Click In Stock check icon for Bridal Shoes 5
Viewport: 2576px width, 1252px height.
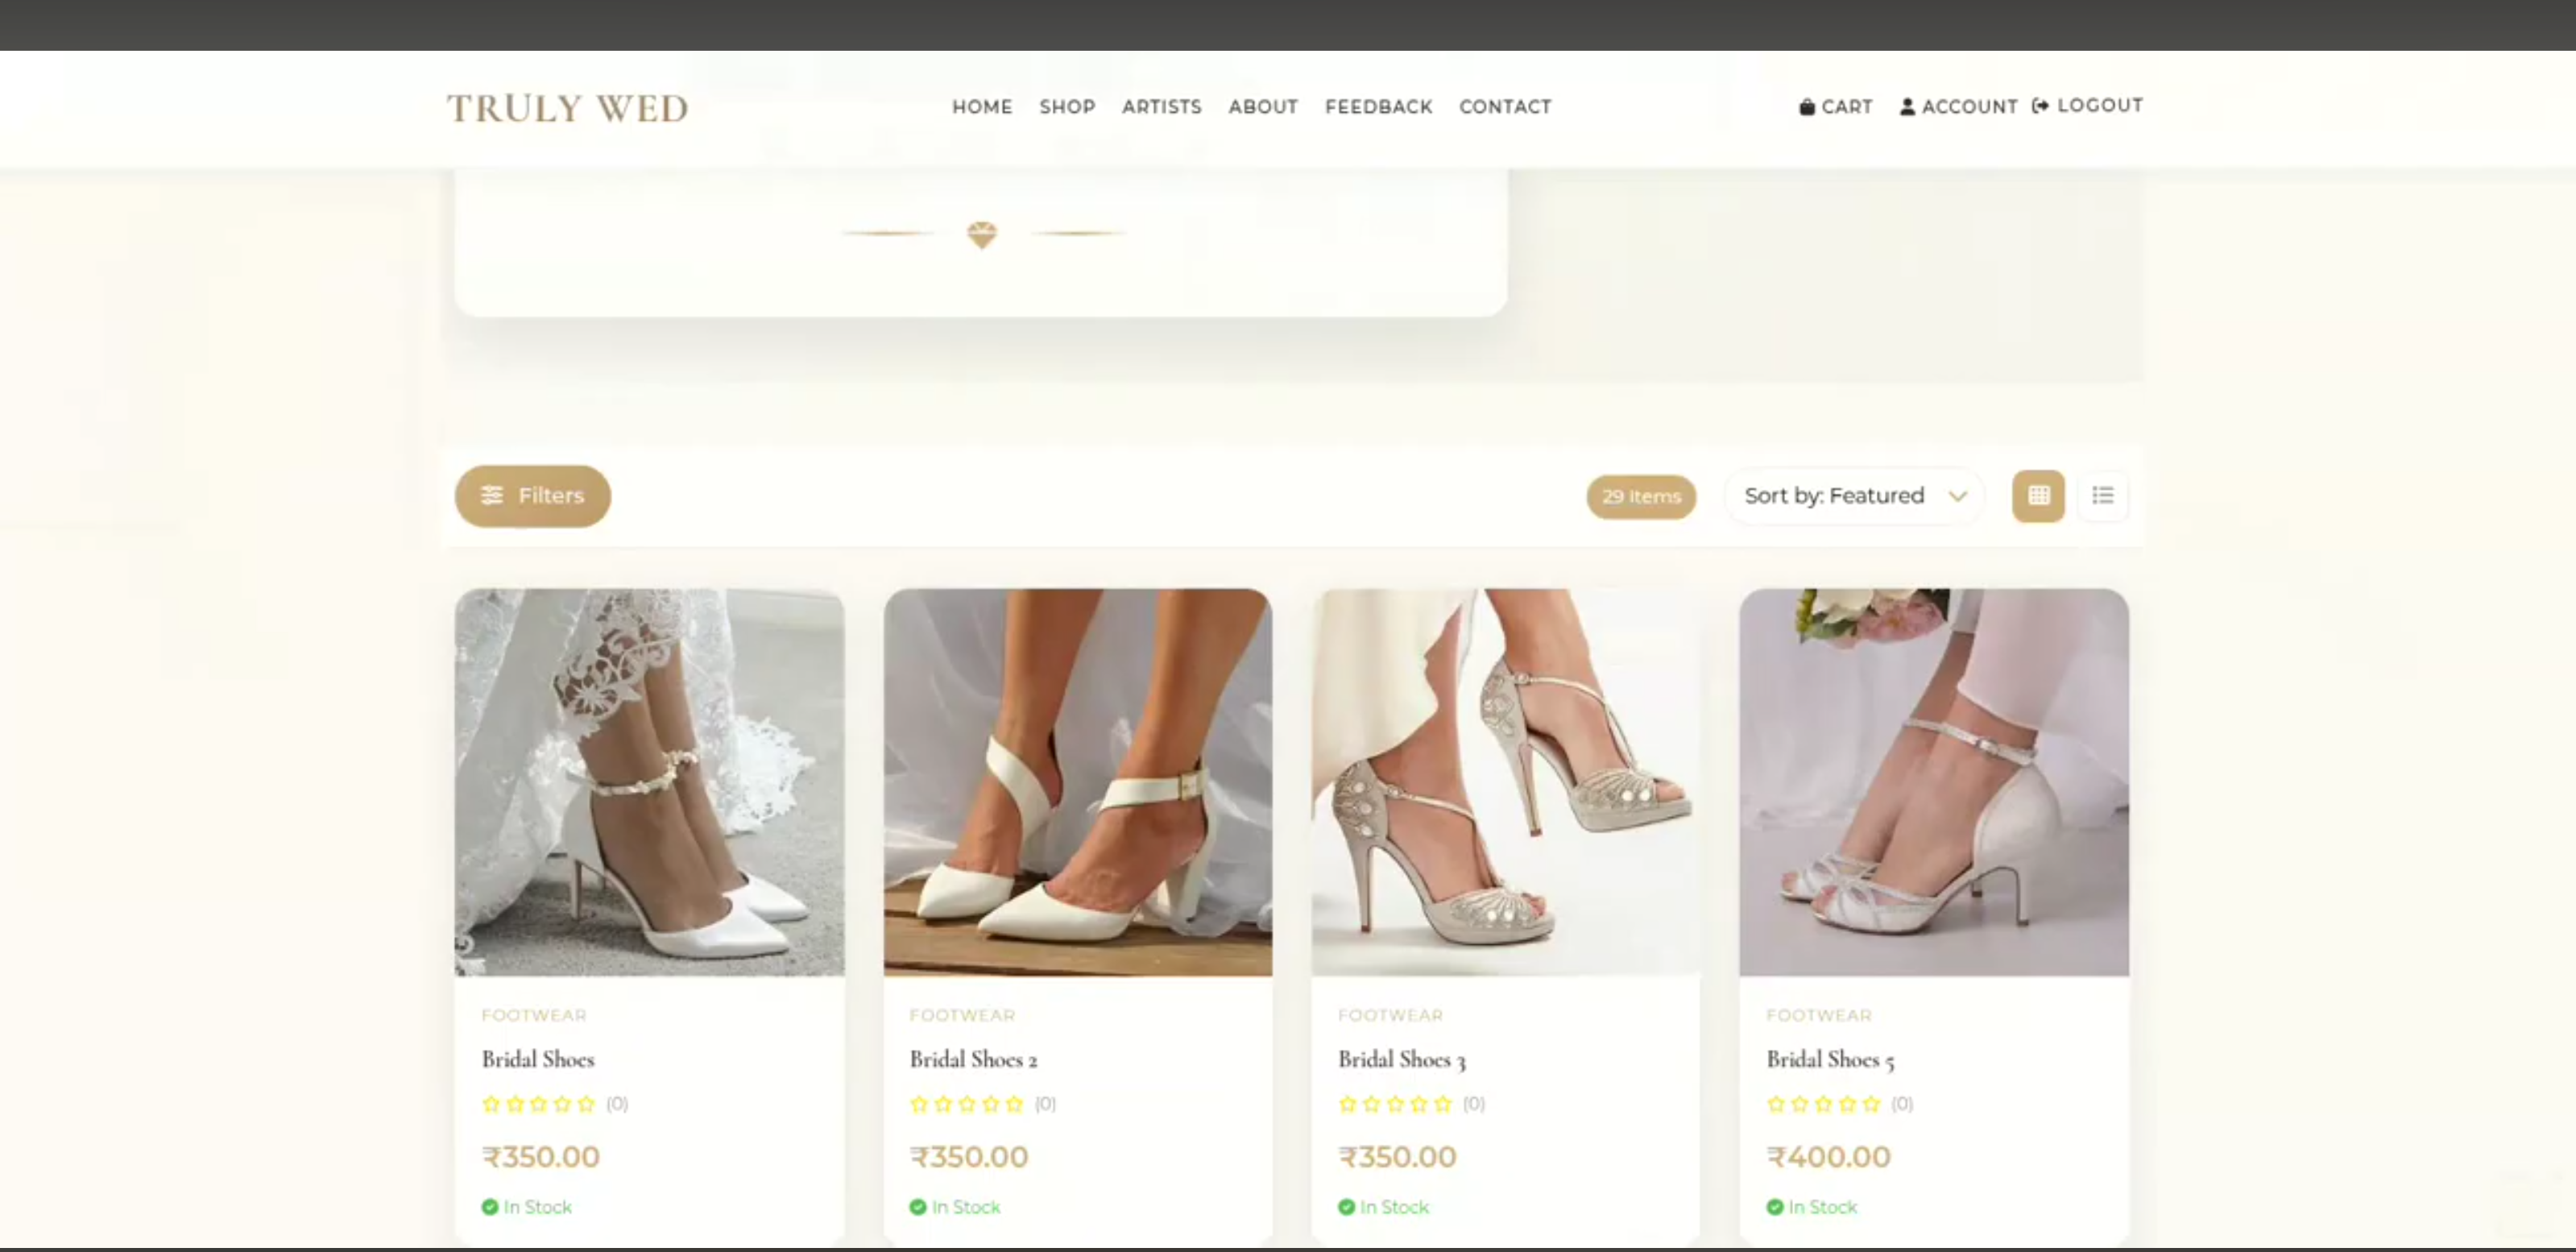coord(1774,1207)
